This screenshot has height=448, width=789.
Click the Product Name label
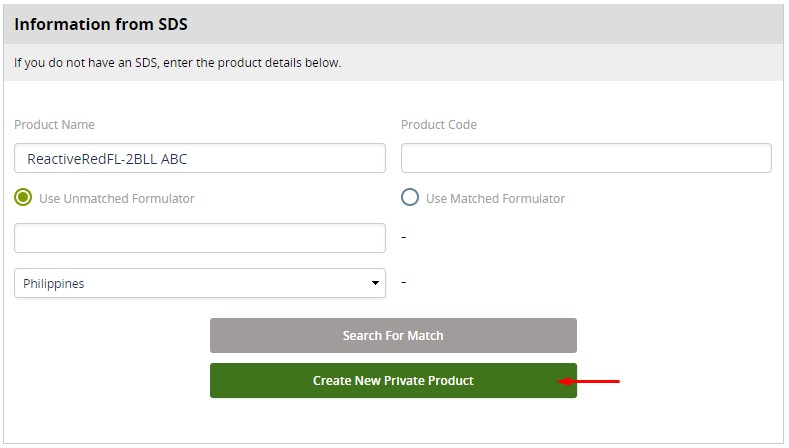(x=55, y=125)
